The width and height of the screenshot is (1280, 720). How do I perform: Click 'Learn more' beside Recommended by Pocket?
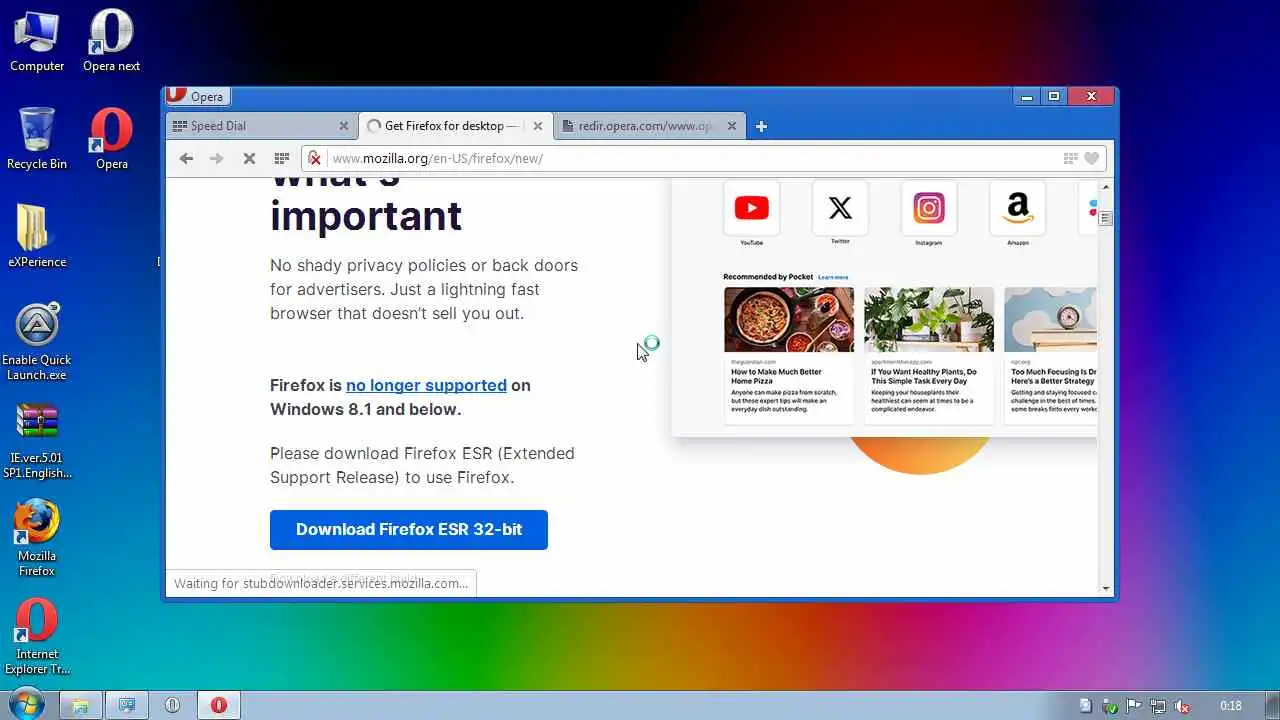tap(833, 277)
